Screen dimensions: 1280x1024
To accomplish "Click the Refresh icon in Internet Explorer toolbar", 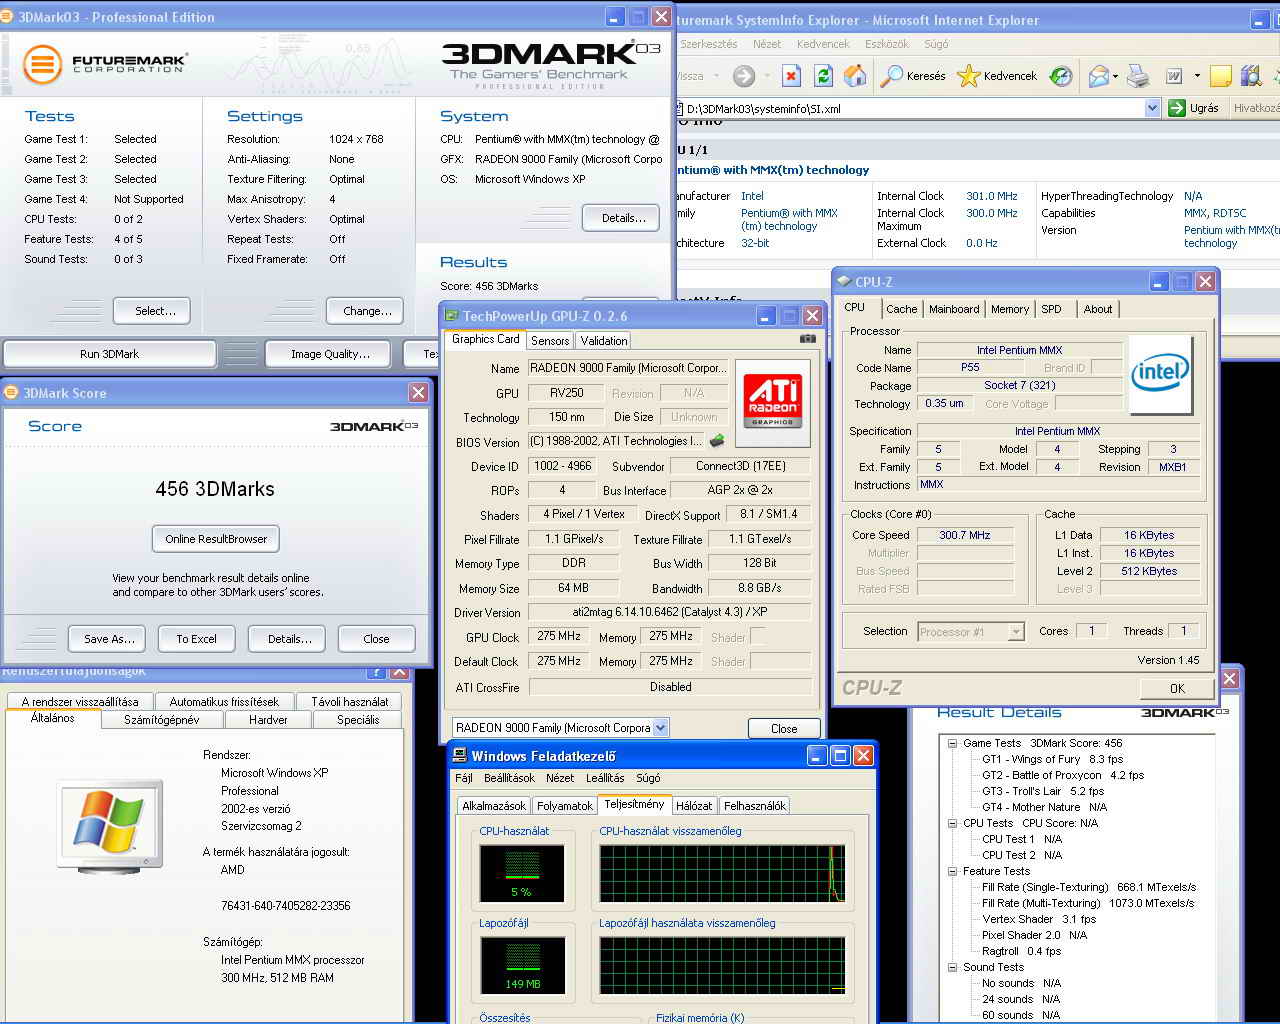I will point(824,76).
